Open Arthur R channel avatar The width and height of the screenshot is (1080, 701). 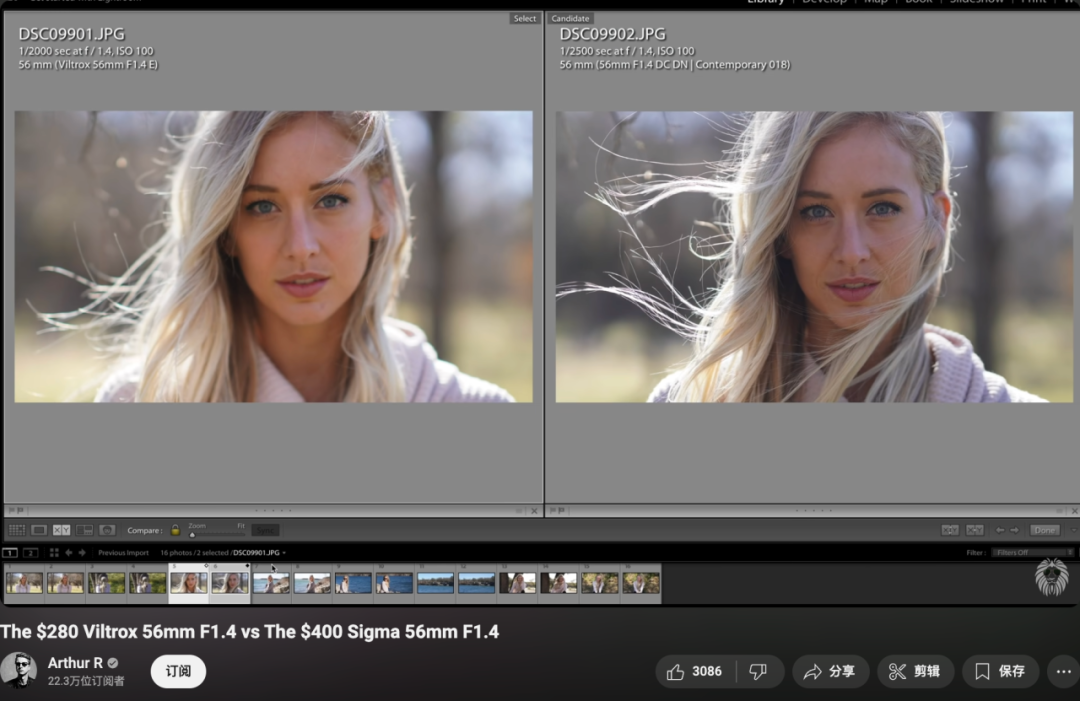click(x=19, y=671)
